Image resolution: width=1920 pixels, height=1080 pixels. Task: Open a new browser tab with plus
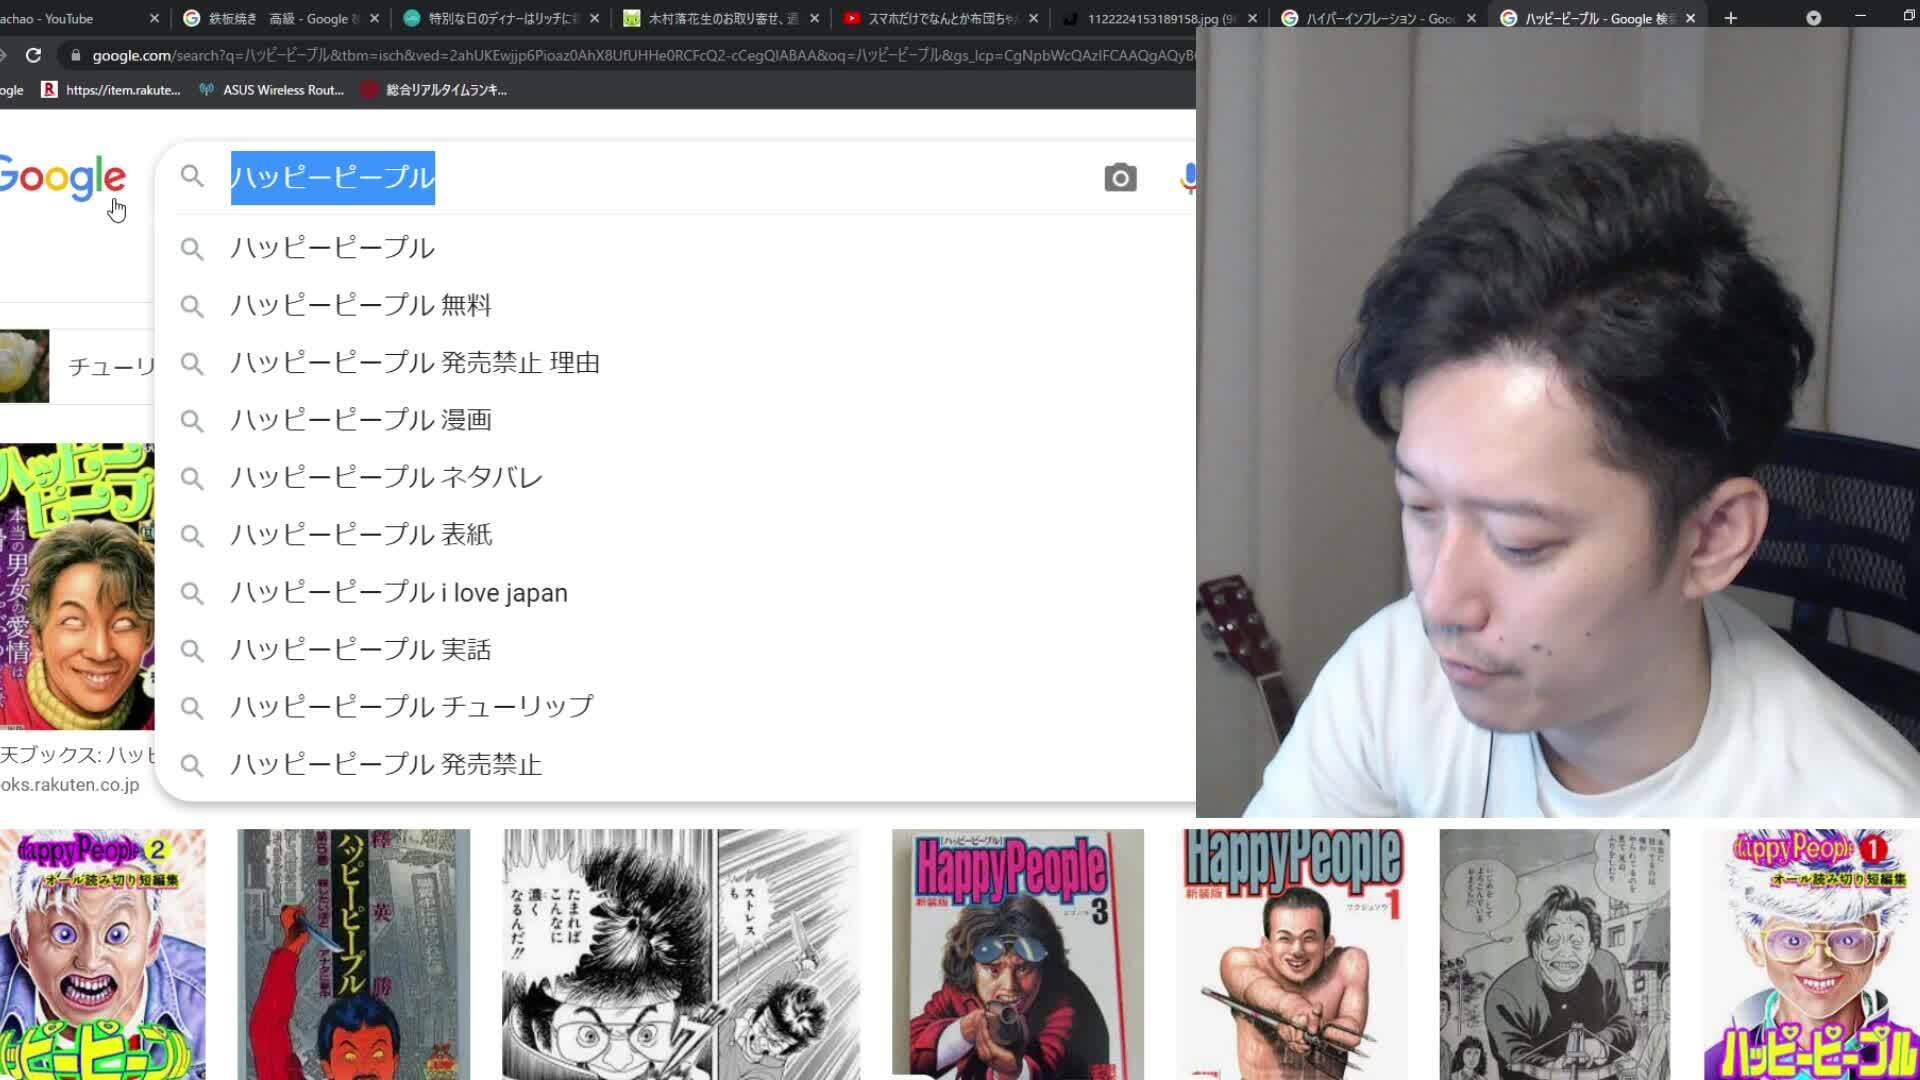click(1731, 18)
